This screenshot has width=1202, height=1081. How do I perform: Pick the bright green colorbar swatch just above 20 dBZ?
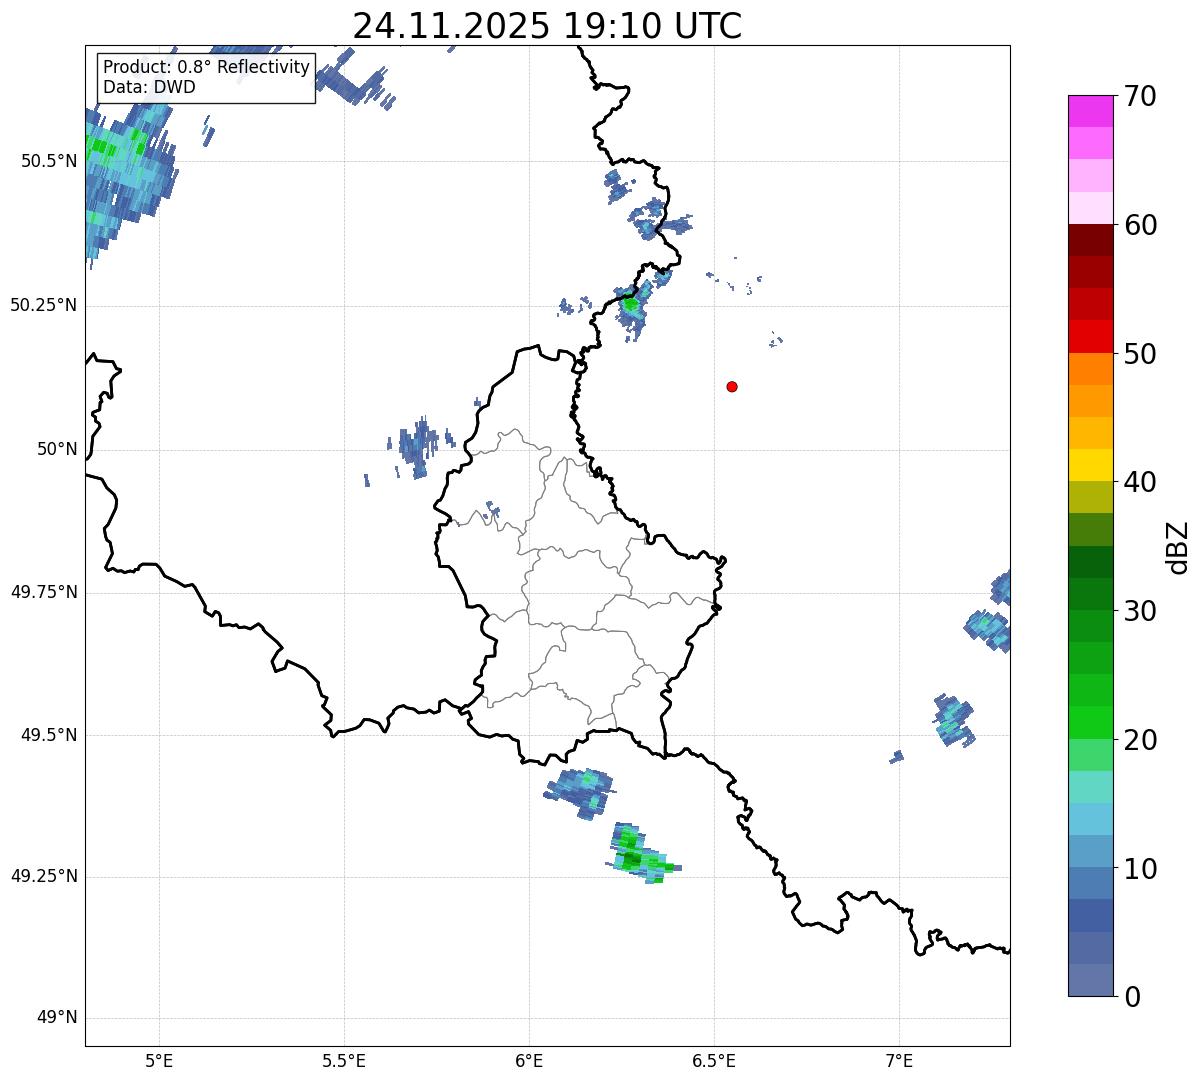[1090, 722]
